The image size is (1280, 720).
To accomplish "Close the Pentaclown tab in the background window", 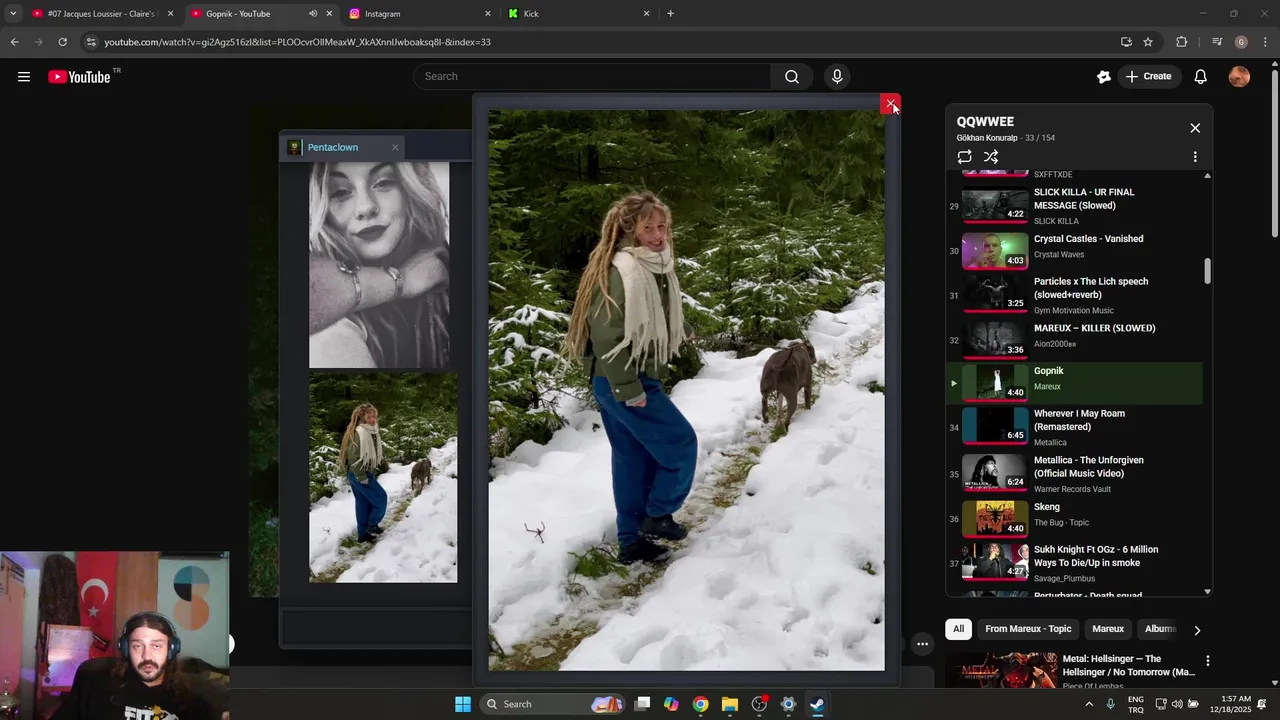I will click(x=395, y=147).
